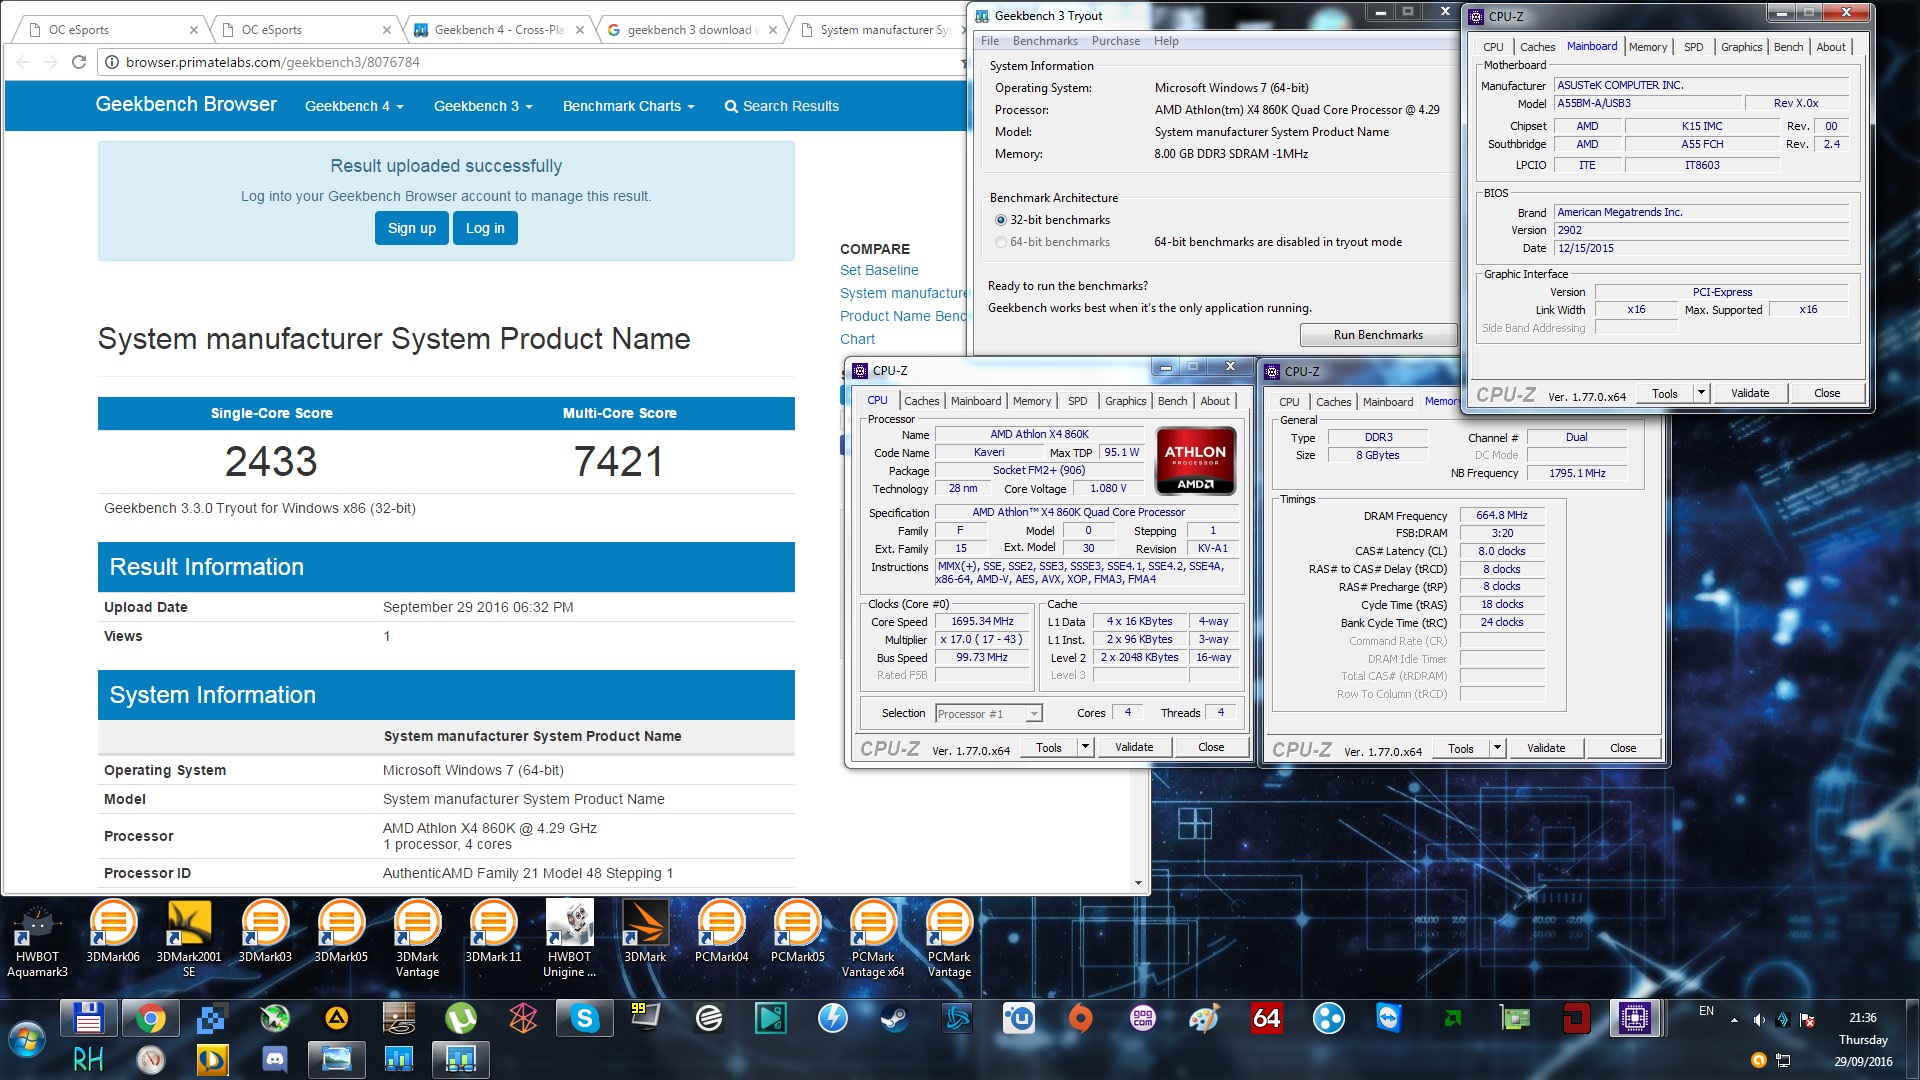The image size is (1920, 1080).
Task: Open Skype taskbar icon
Action: (x=584, y=1019)
